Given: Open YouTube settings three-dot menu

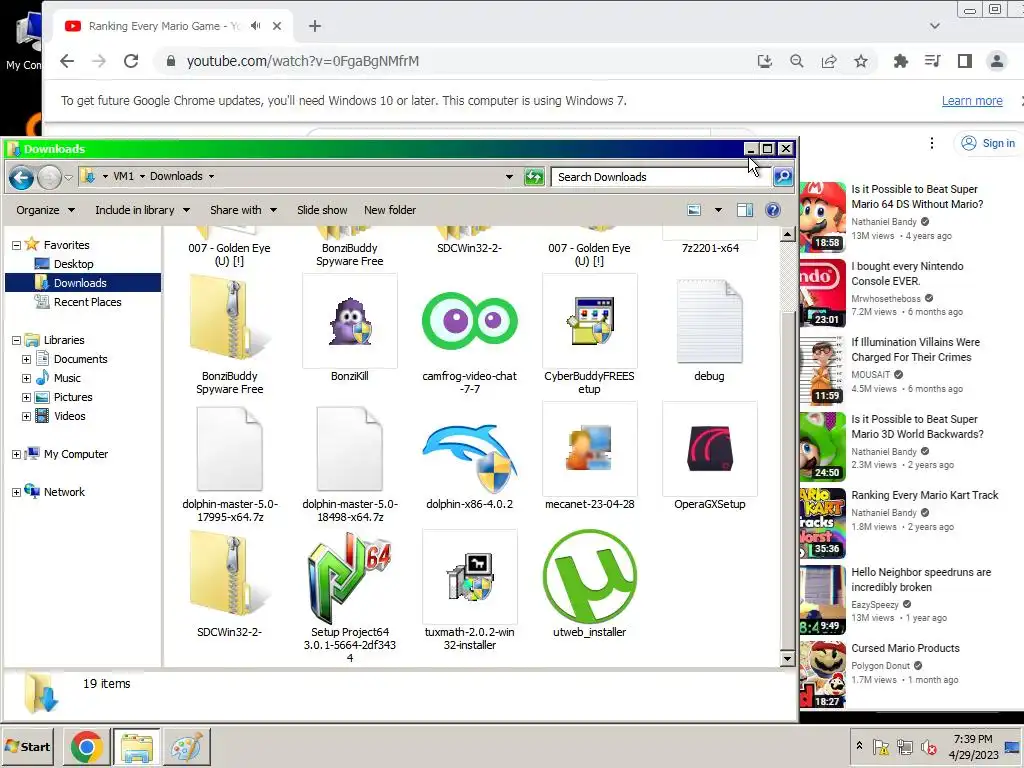Looking at the screenshot, I should coord(932,143).
